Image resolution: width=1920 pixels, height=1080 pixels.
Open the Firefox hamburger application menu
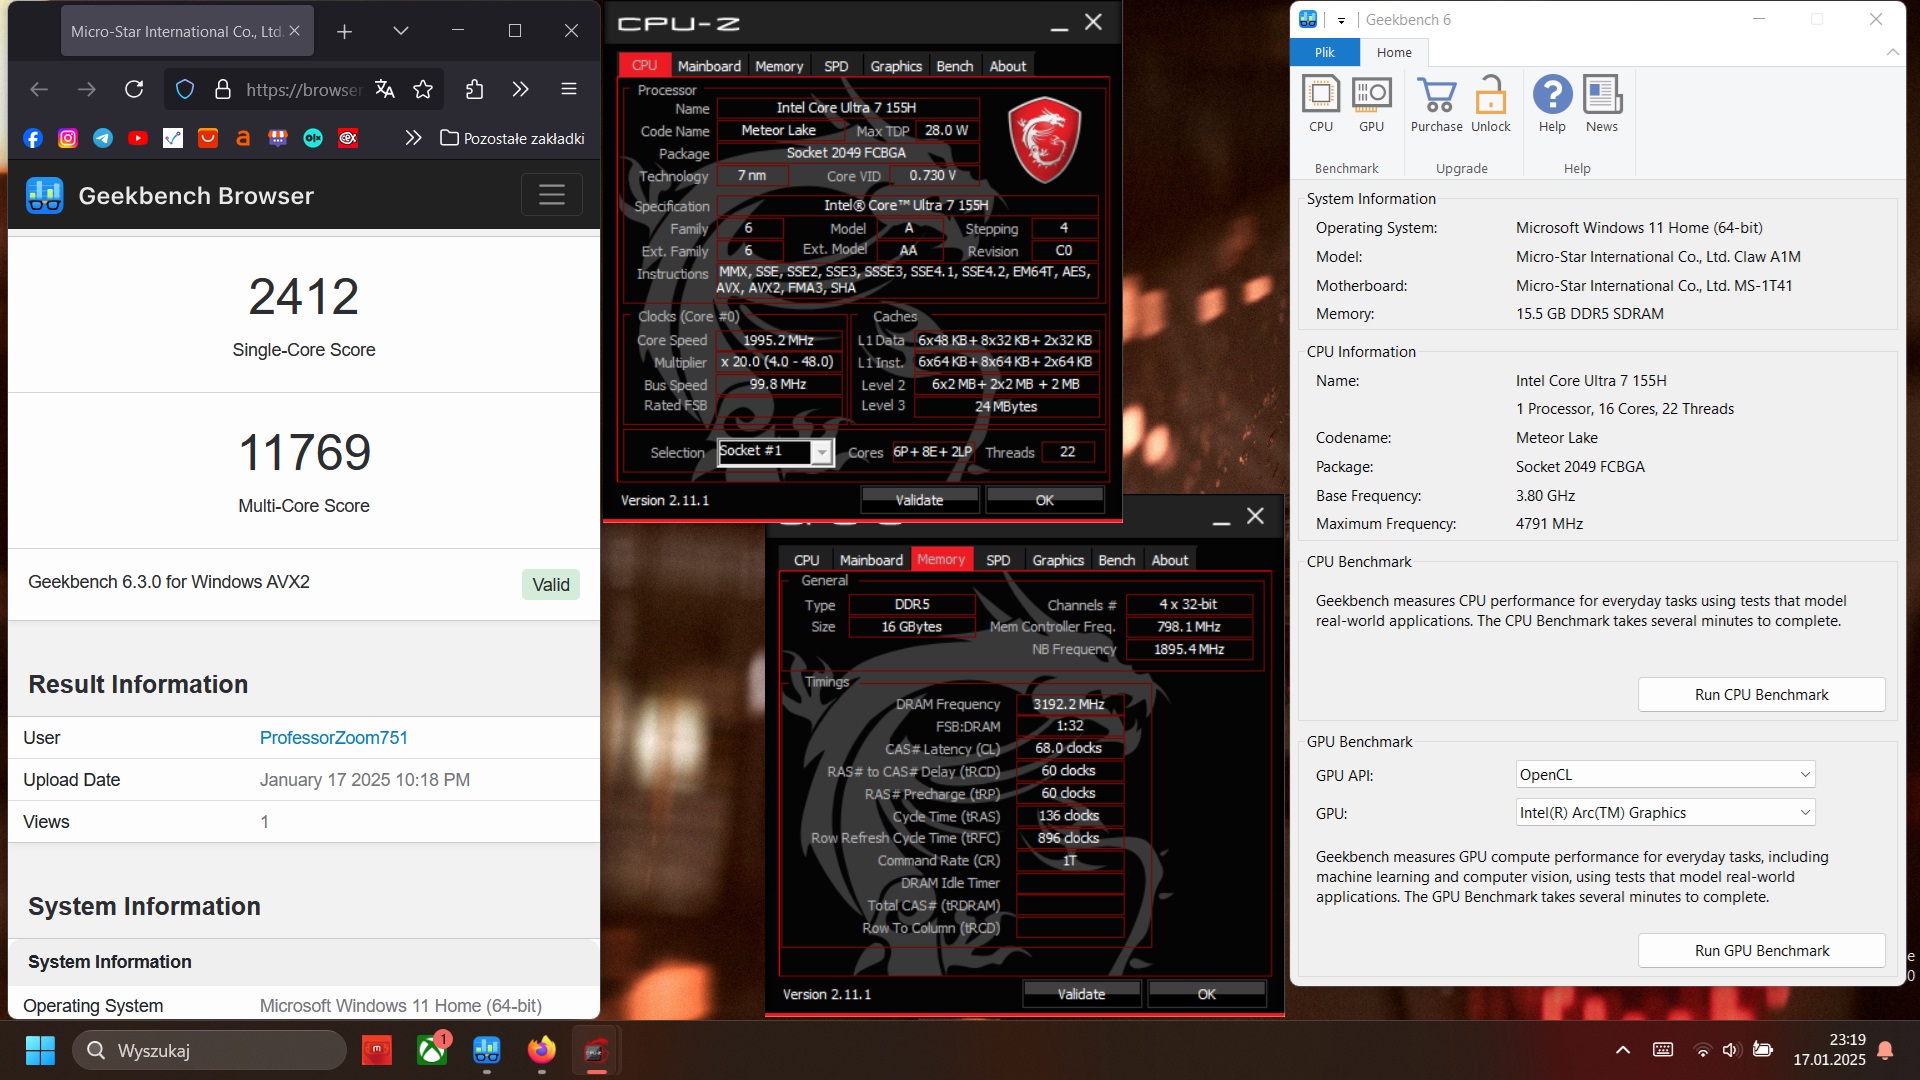click(569, 89)
